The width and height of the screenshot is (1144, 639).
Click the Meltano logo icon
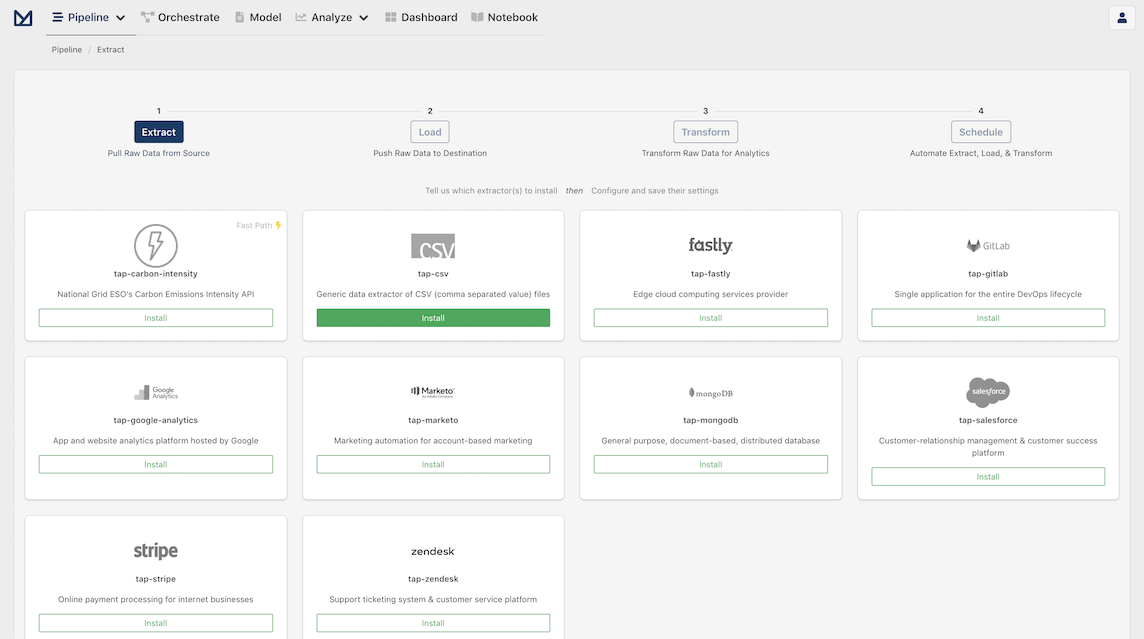pos(23,18)
